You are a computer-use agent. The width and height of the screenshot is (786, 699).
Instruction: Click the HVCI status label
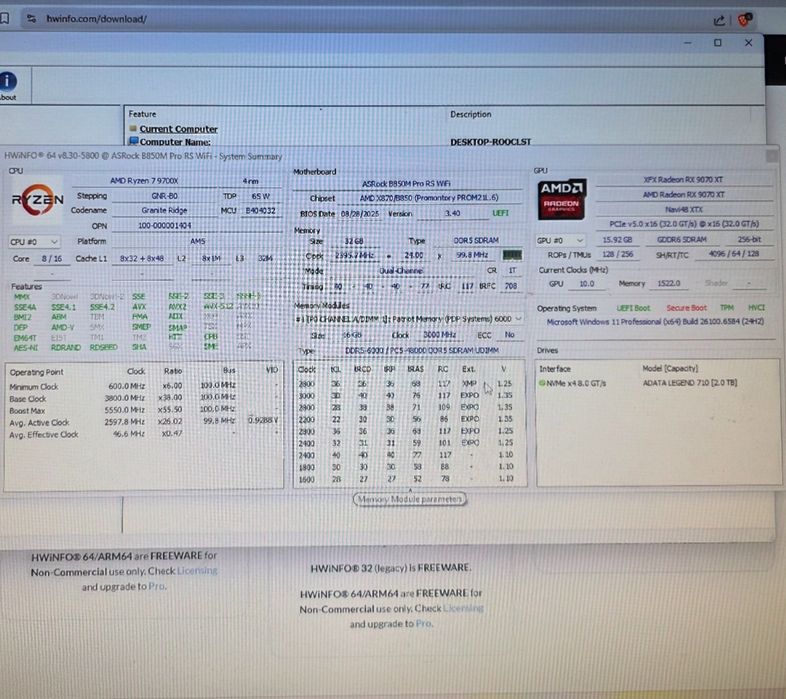756,307
